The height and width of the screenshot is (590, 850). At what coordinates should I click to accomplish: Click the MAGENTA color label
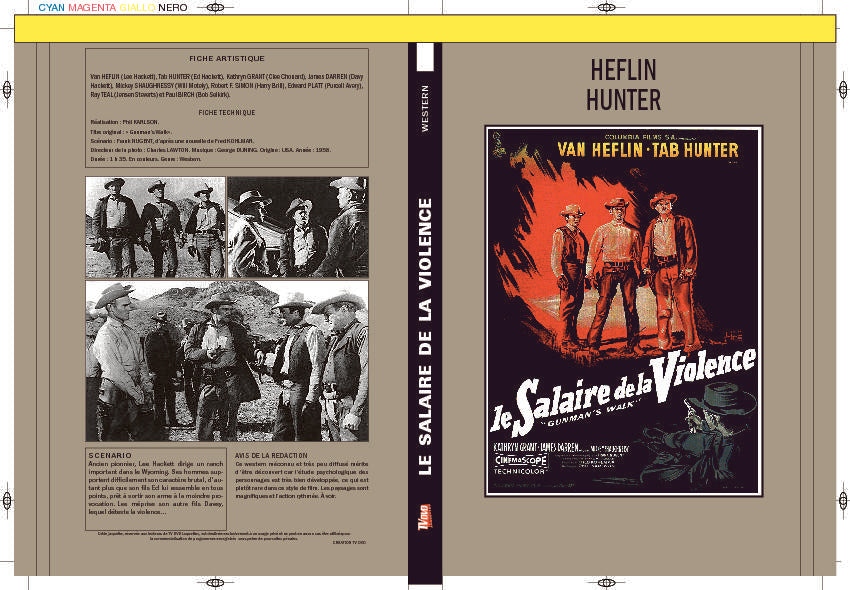[92, 8]
